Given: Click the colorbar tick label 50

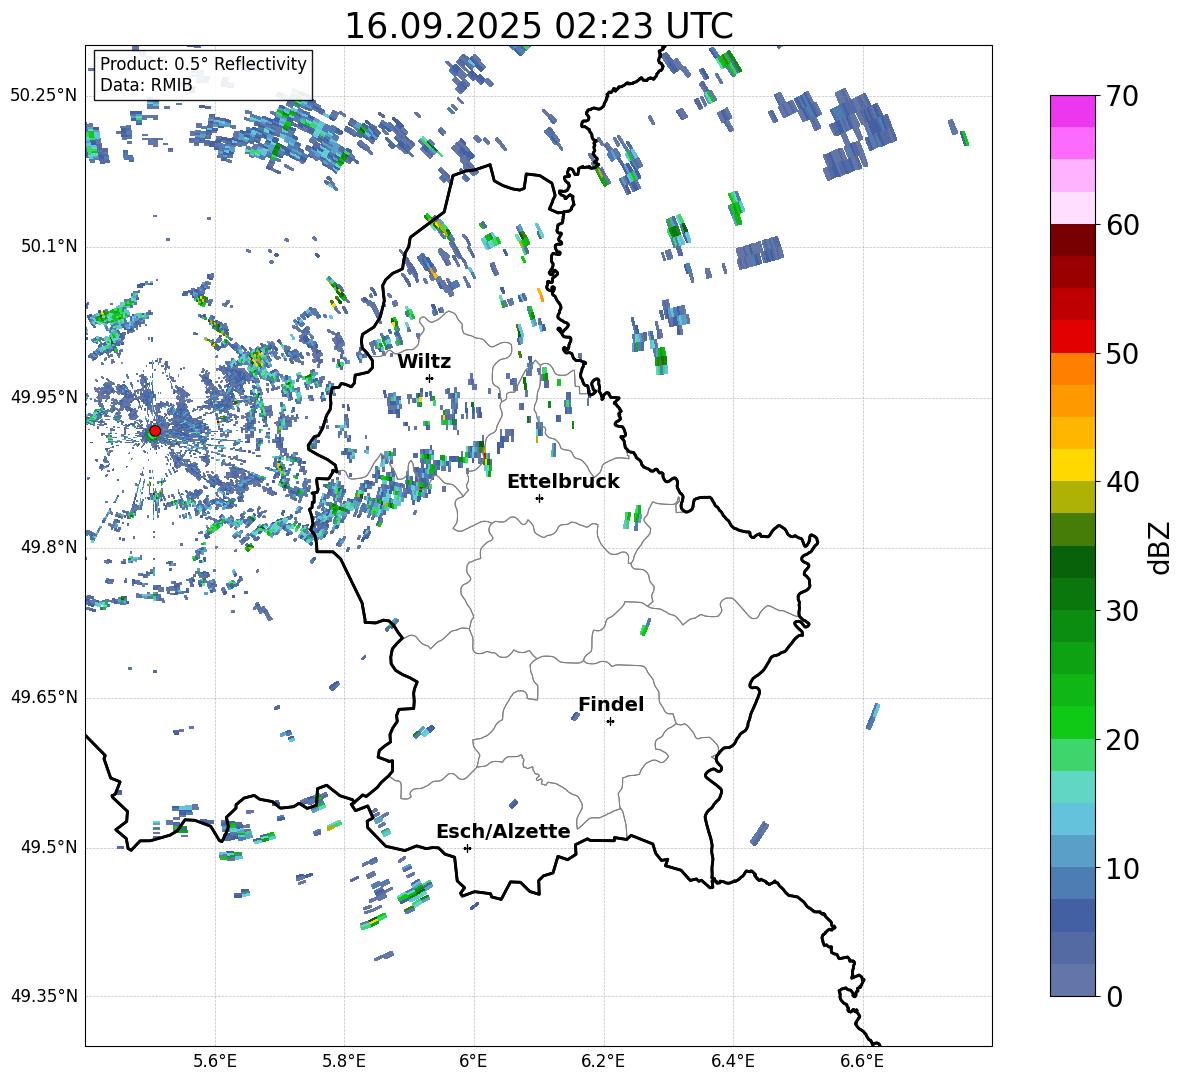Looking at the screenshot, I should 1122,354.
